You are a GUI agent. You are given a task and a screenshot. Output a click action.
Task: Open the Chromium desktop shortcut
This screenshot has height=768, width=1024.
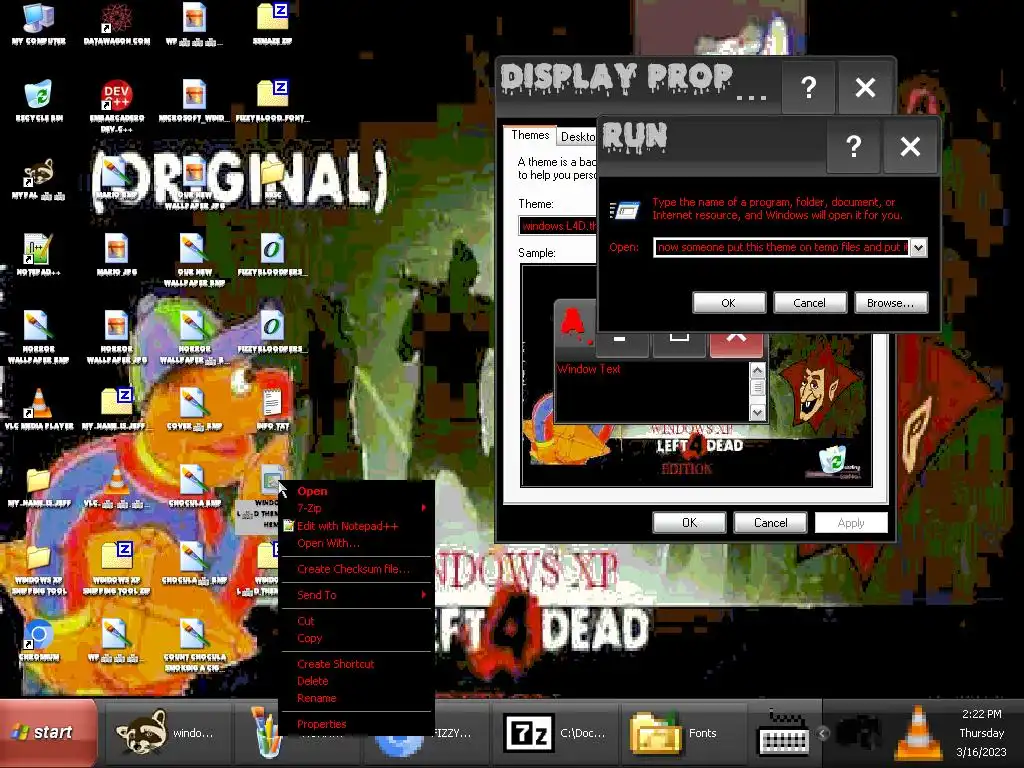(39, 640)
